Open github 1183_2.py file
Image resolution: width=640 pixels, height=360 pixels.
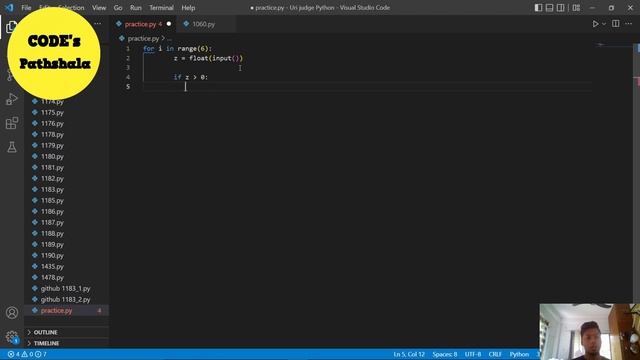[65, 300]
